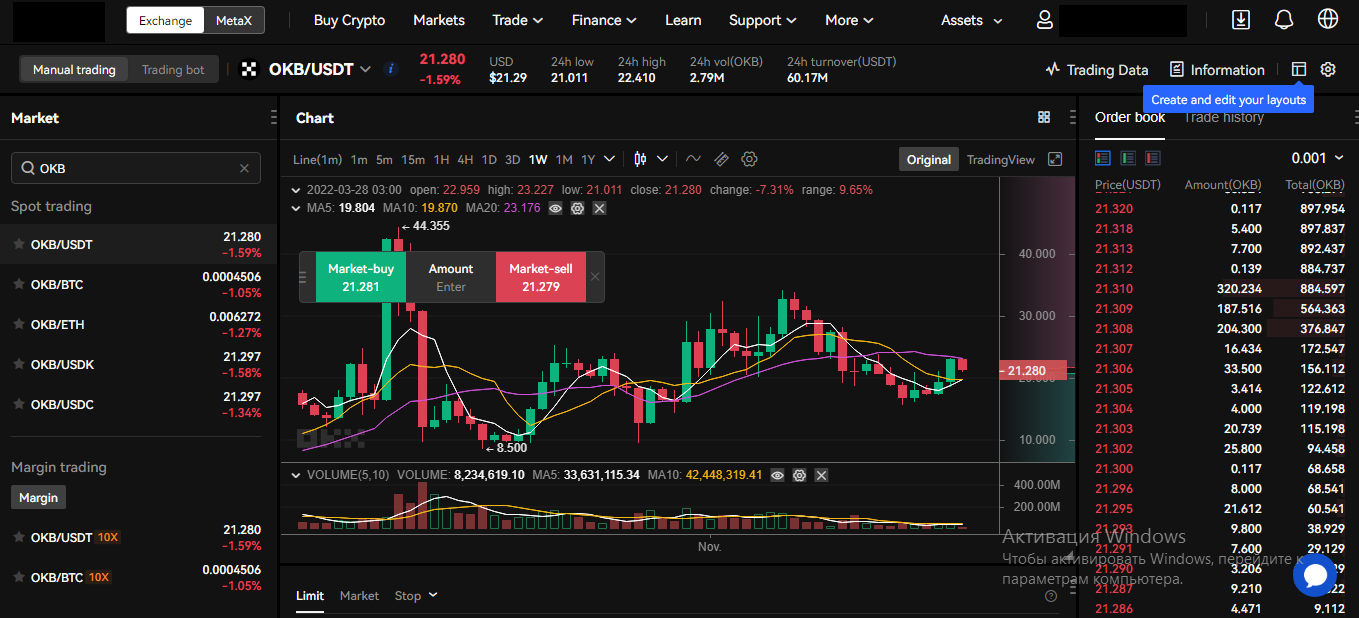The width and height of the screenshot is (1359, 618).
Task: Favorite the OKB/BTC spot pair star
Action: [x=18, y=285]
